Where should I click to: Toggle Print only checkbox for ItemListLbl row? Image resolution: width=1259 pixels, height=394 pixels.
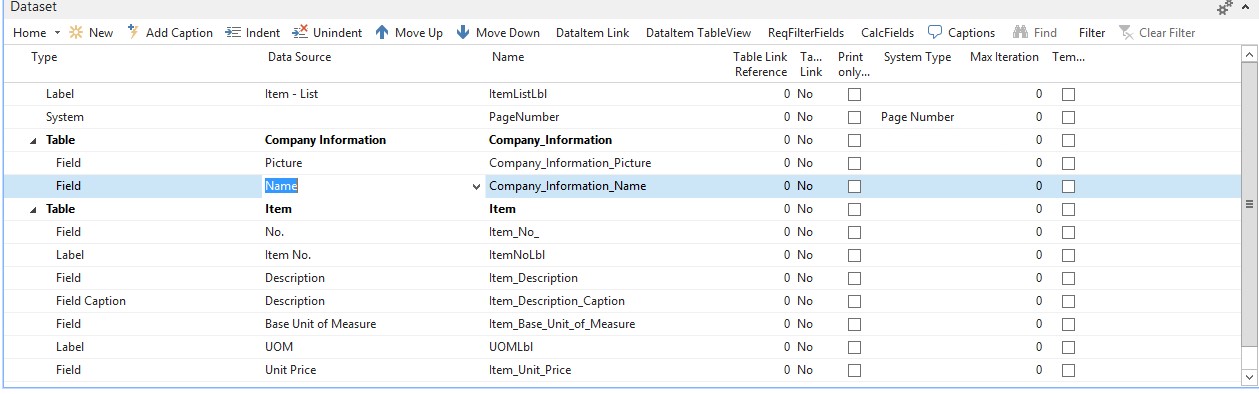tap(854, 94)
